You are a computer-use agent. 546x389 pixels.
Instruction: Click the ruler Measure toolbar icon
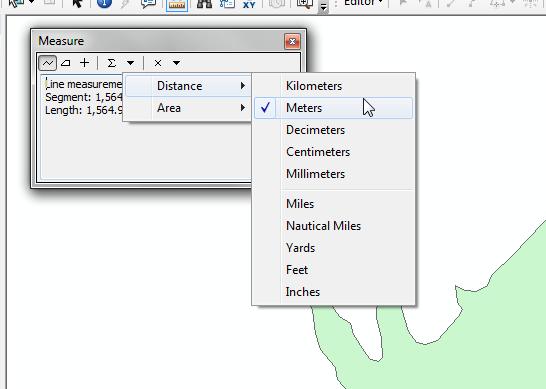(177, 5)
